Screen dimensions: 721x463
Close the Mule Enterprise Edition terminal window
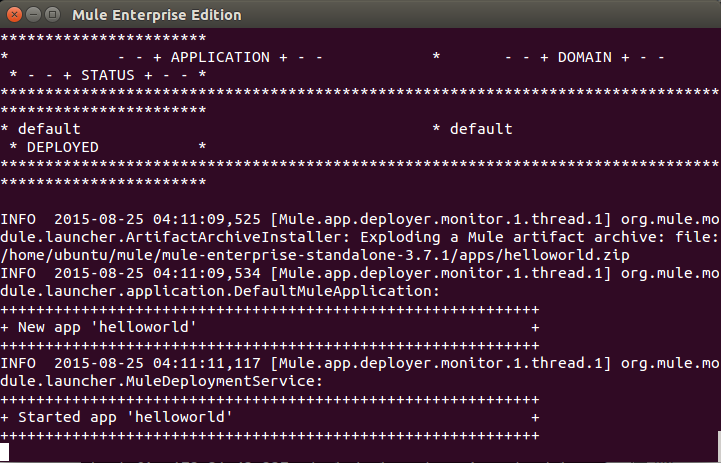point(14,15)
